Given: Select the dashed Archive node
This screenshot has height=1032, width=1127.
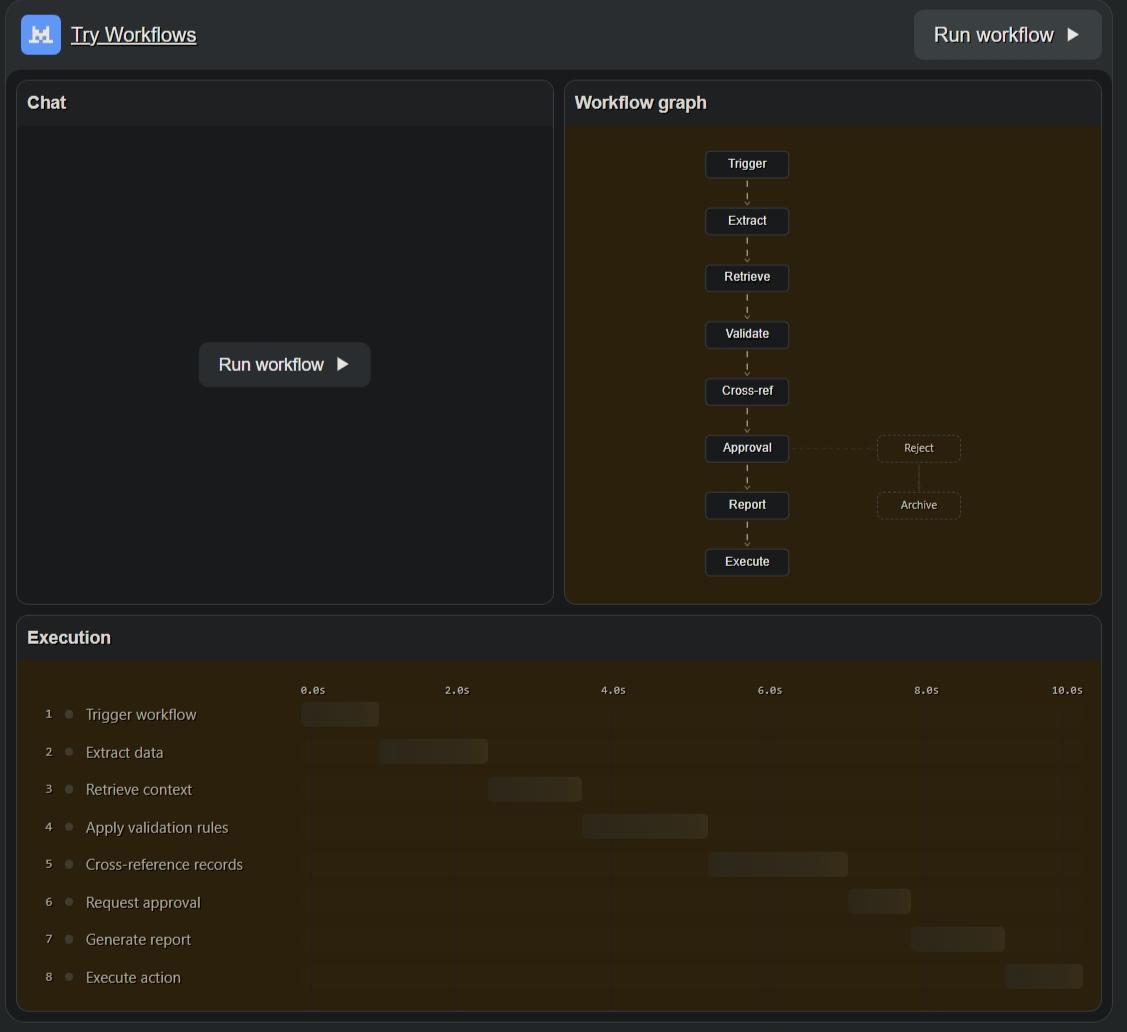Looking at the screenshot, I should tap(918, 505).
